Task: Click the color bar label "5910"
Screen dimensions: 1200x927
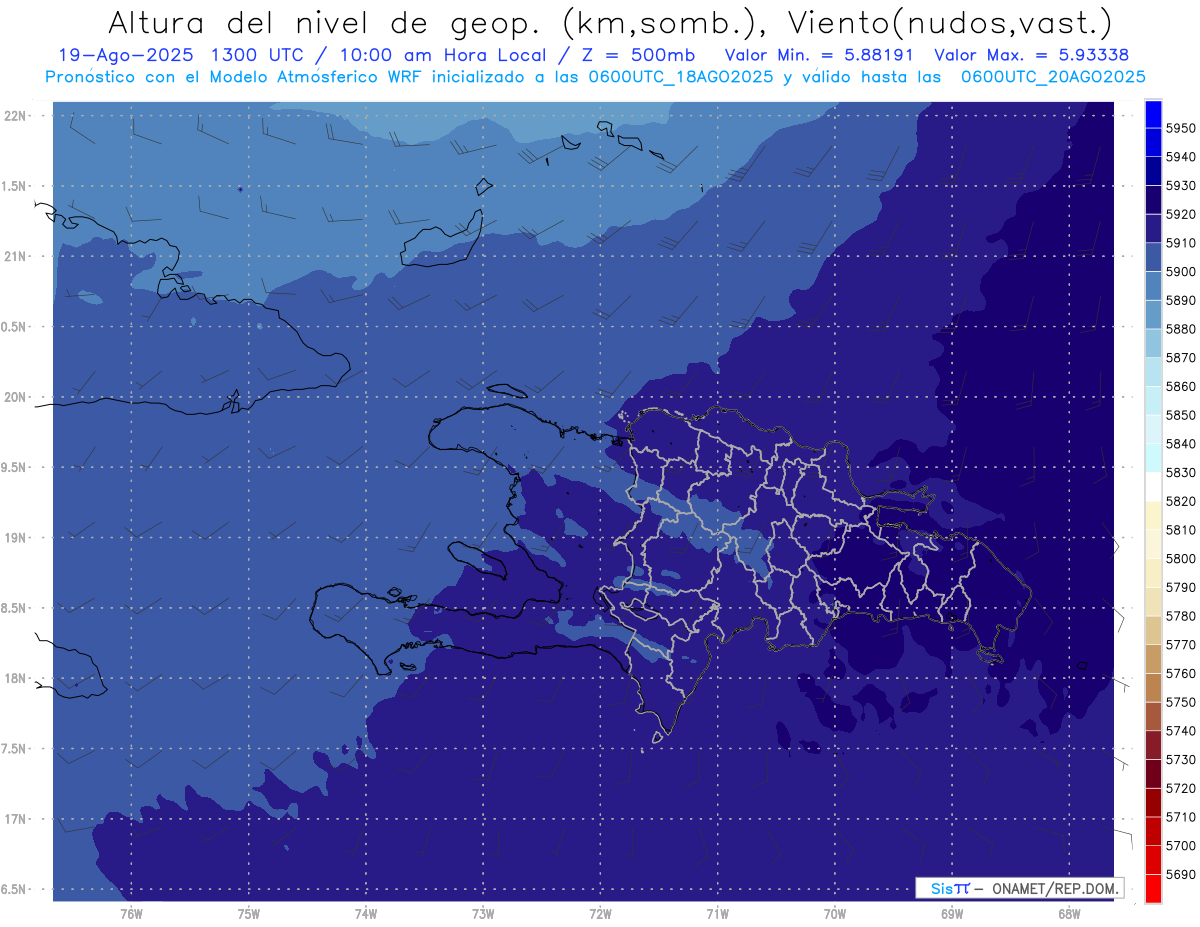Action: coord(1180,243)
